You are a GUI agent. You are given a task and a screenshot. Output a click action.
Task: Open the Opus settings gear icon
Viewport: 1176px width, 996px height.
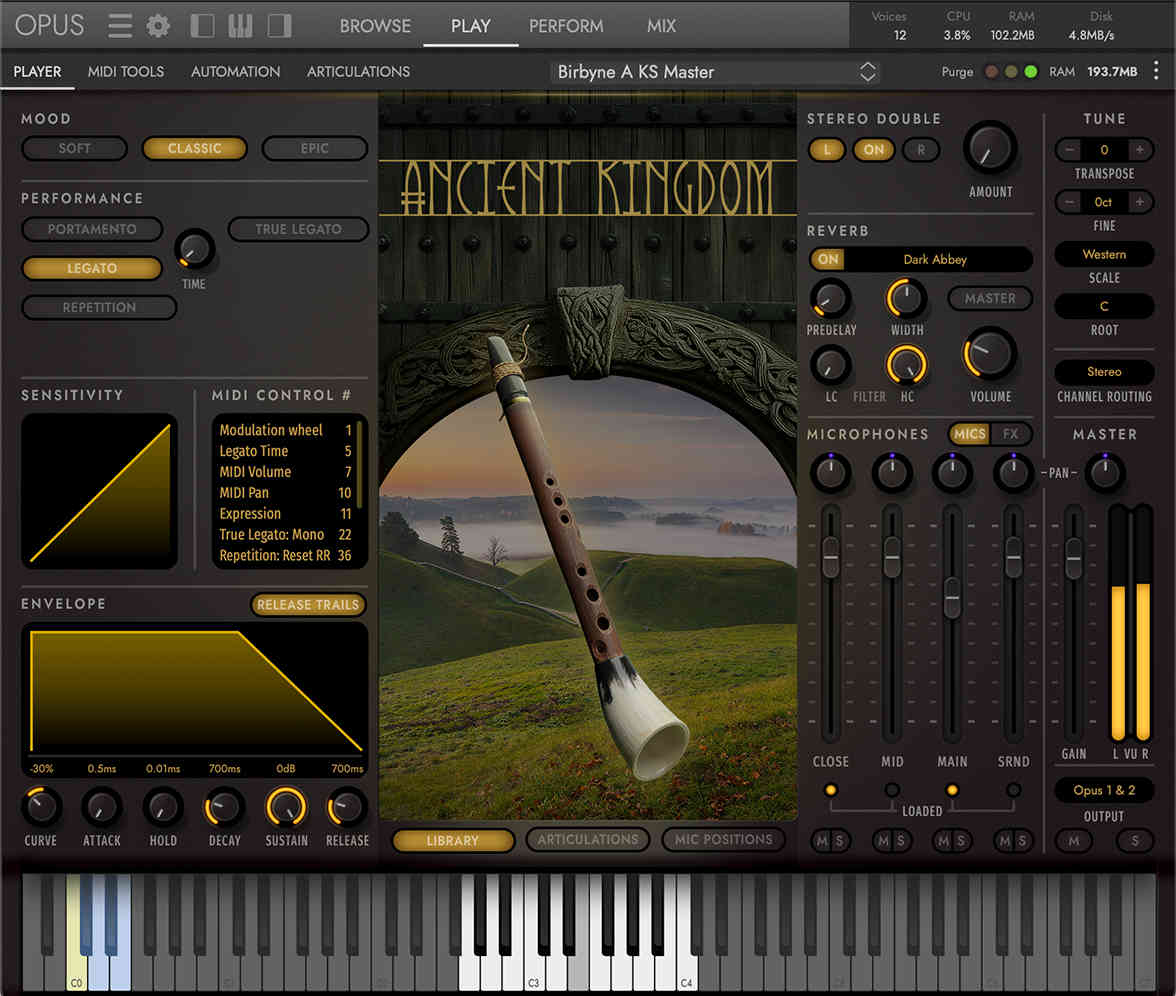click(x=157, y=26)
